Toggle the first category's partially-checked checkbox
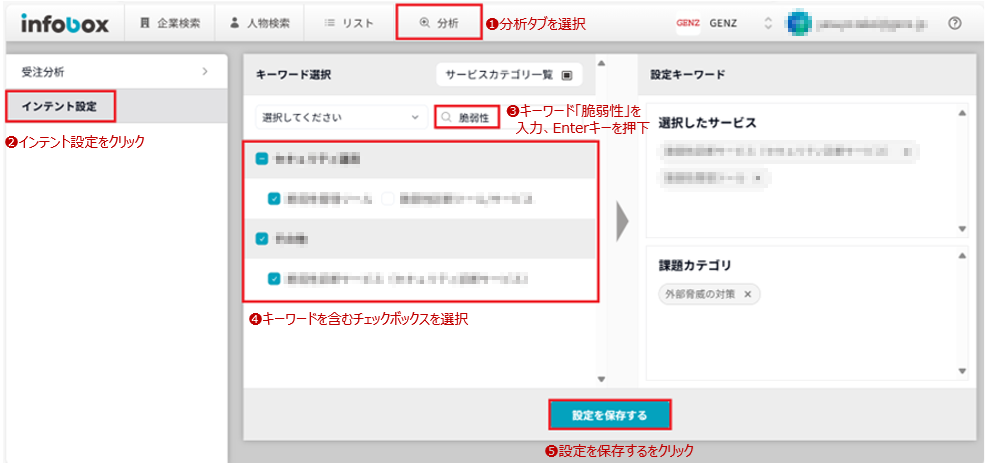The width and height of the screenshot is (989, 468). point(261,159)
